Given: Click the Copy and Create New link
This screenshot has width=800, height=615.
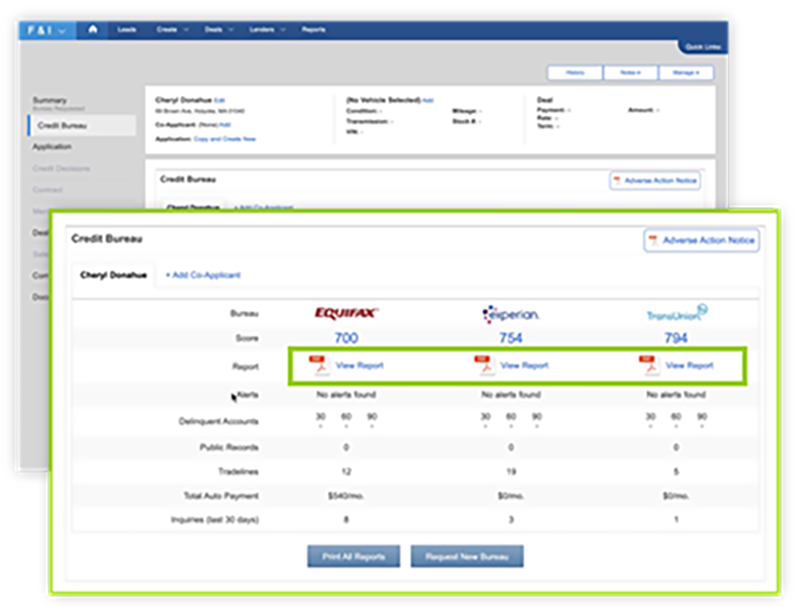Looking at the screenshot, I should pyautogui.click(x=224, y=139).
